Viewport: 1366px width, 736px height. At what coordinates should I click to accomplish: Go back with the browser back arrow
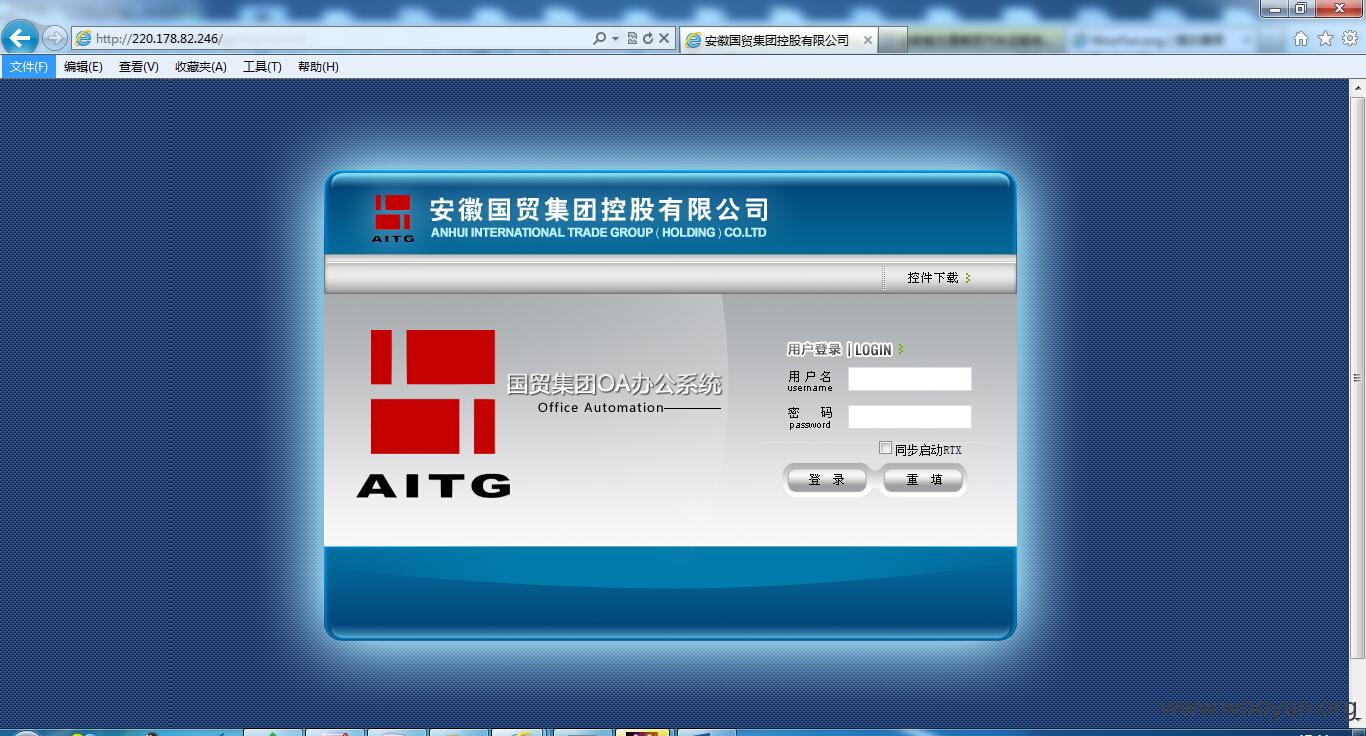(20, 38)
